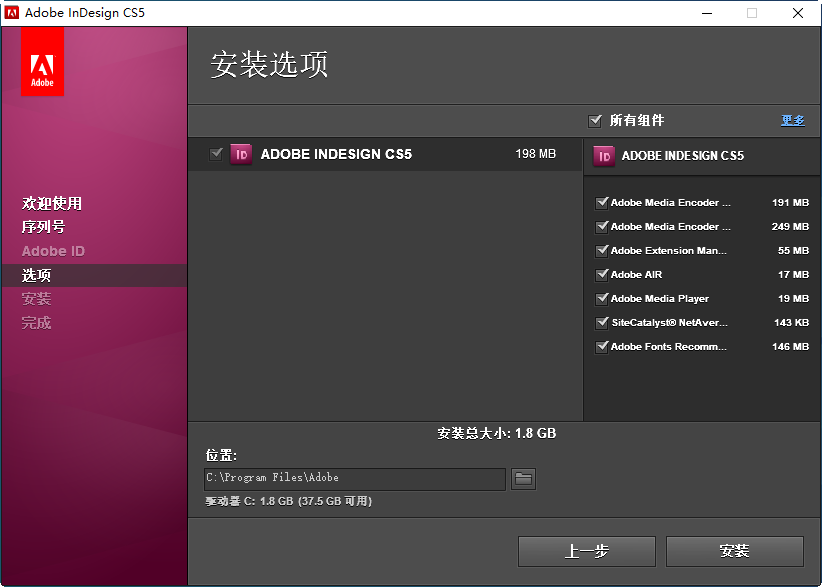Disable the Adobe Extension Manager component
Viewport: 822px width, 587px height.
coord(602,251)
